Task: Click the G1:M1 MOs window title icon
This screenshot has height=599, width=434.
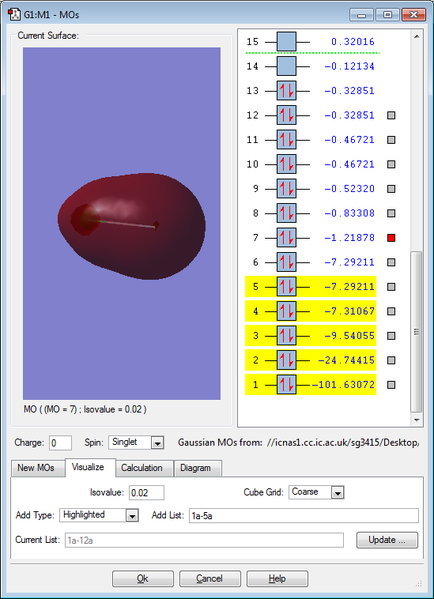Action: [14, 15]
